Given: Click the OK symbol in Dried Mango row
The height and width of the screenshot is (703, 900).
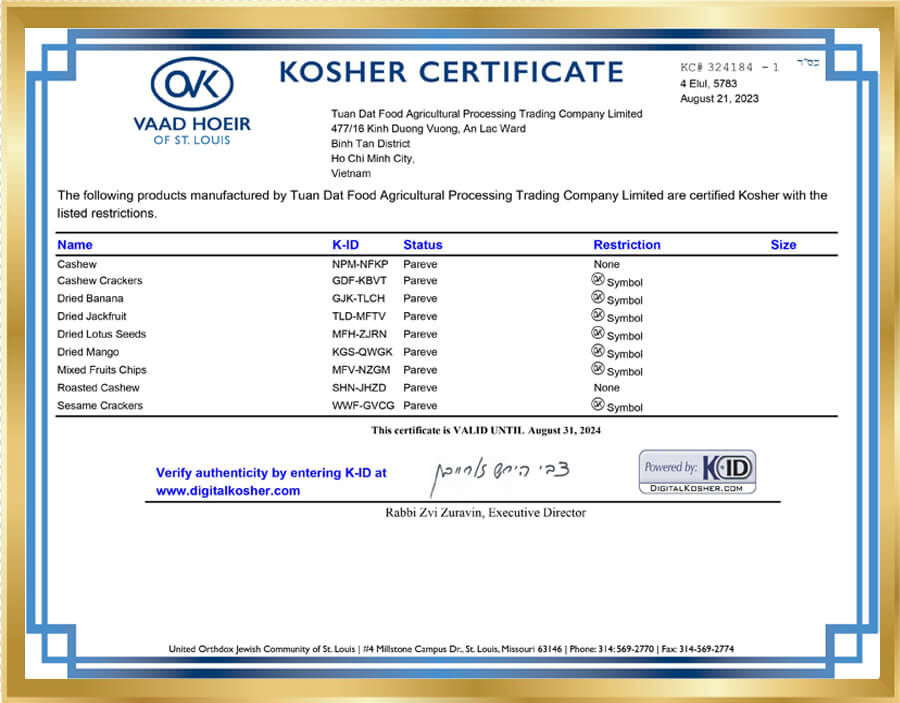Looking at the screenshot, I should pyautogui.click(x=598, y=351).
